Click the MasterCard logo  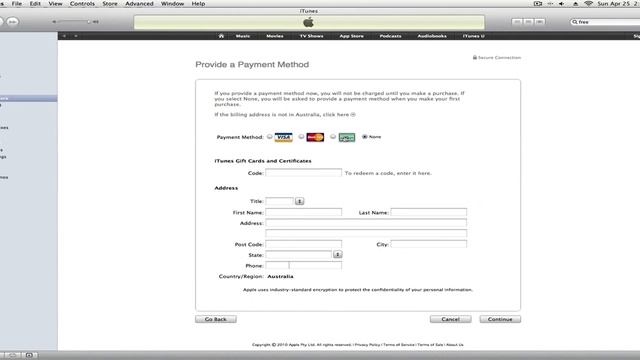click(x=315, y=137)
